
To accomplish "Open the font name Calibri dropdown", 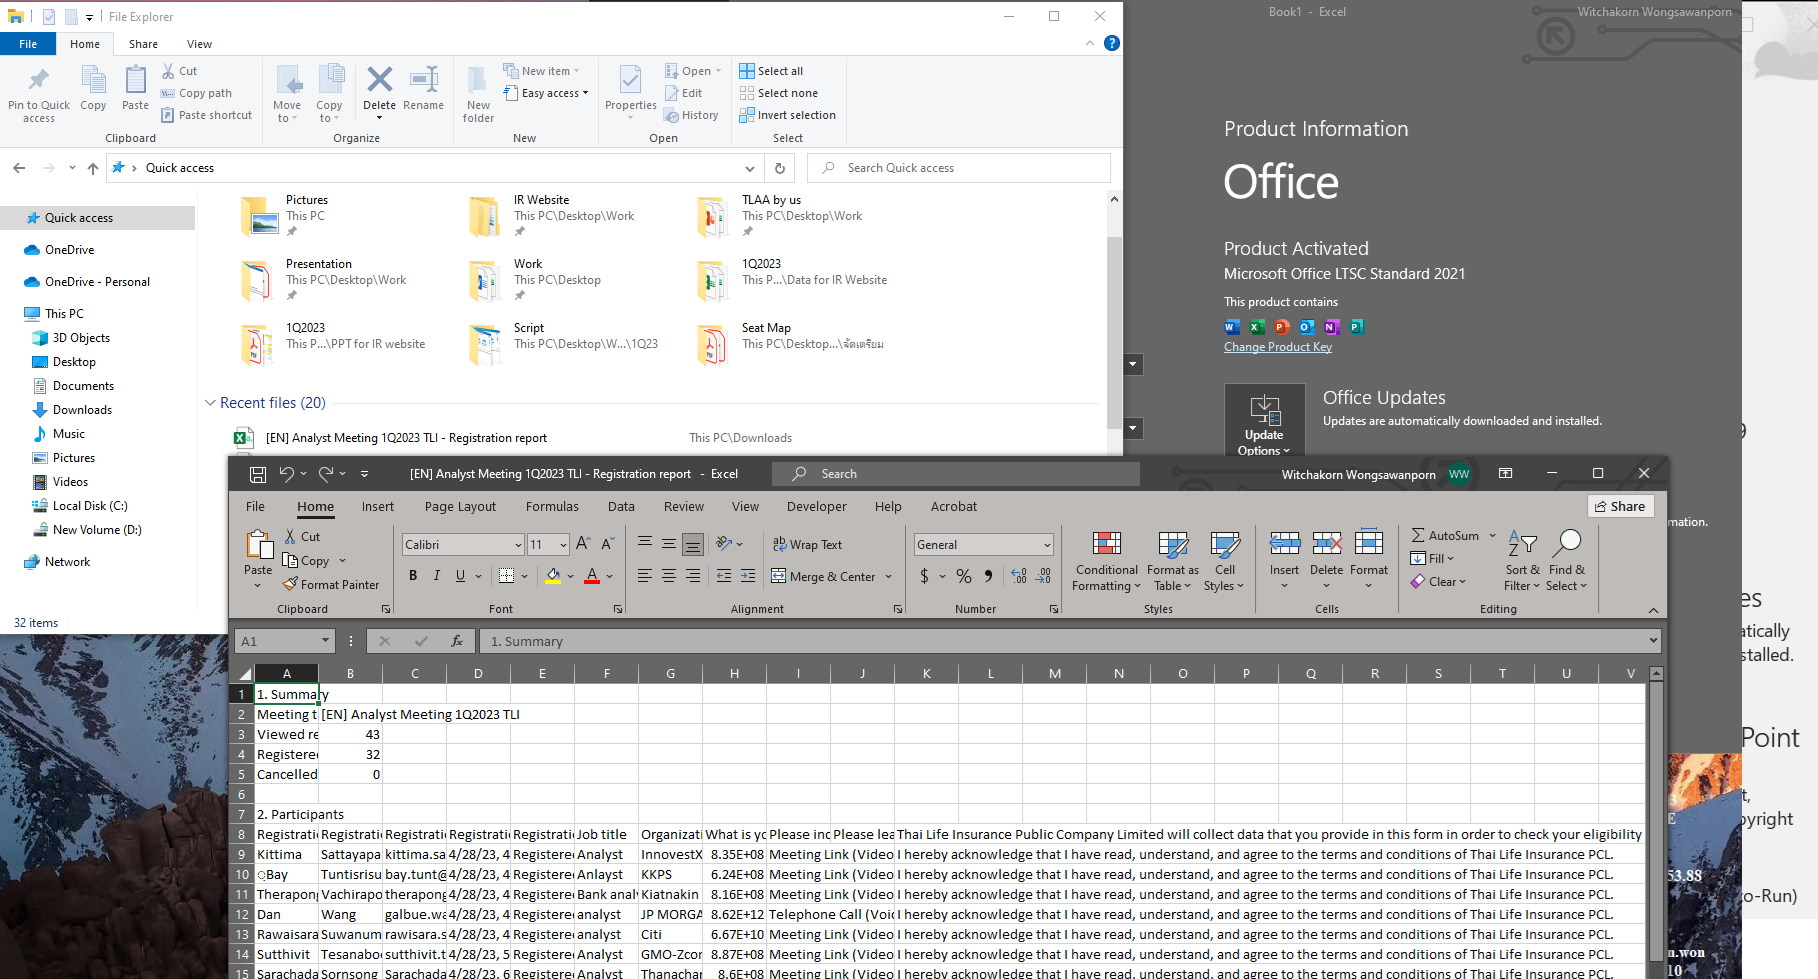I will coord(518,545).
